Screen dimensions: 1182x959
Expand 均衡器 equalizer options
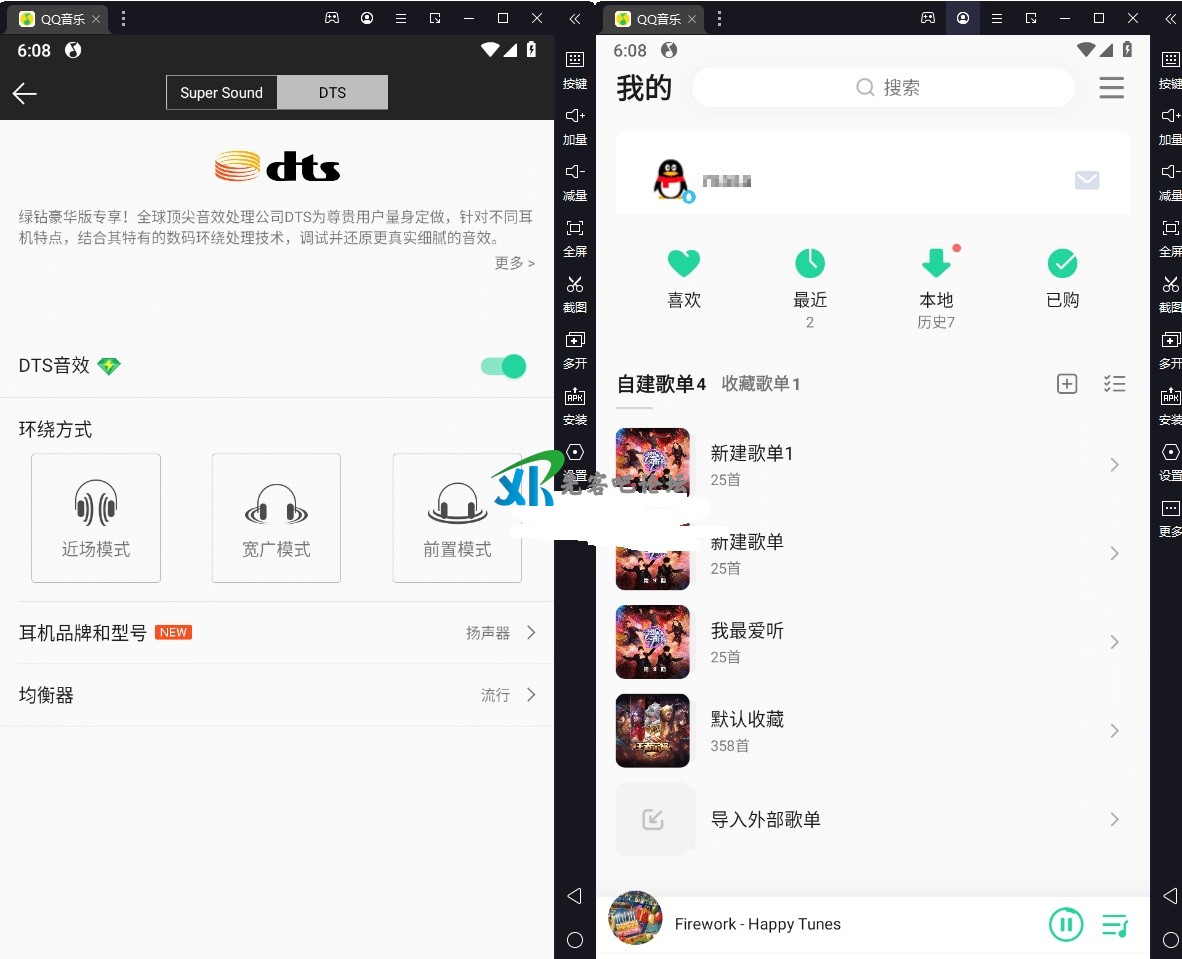pos(277,695)
